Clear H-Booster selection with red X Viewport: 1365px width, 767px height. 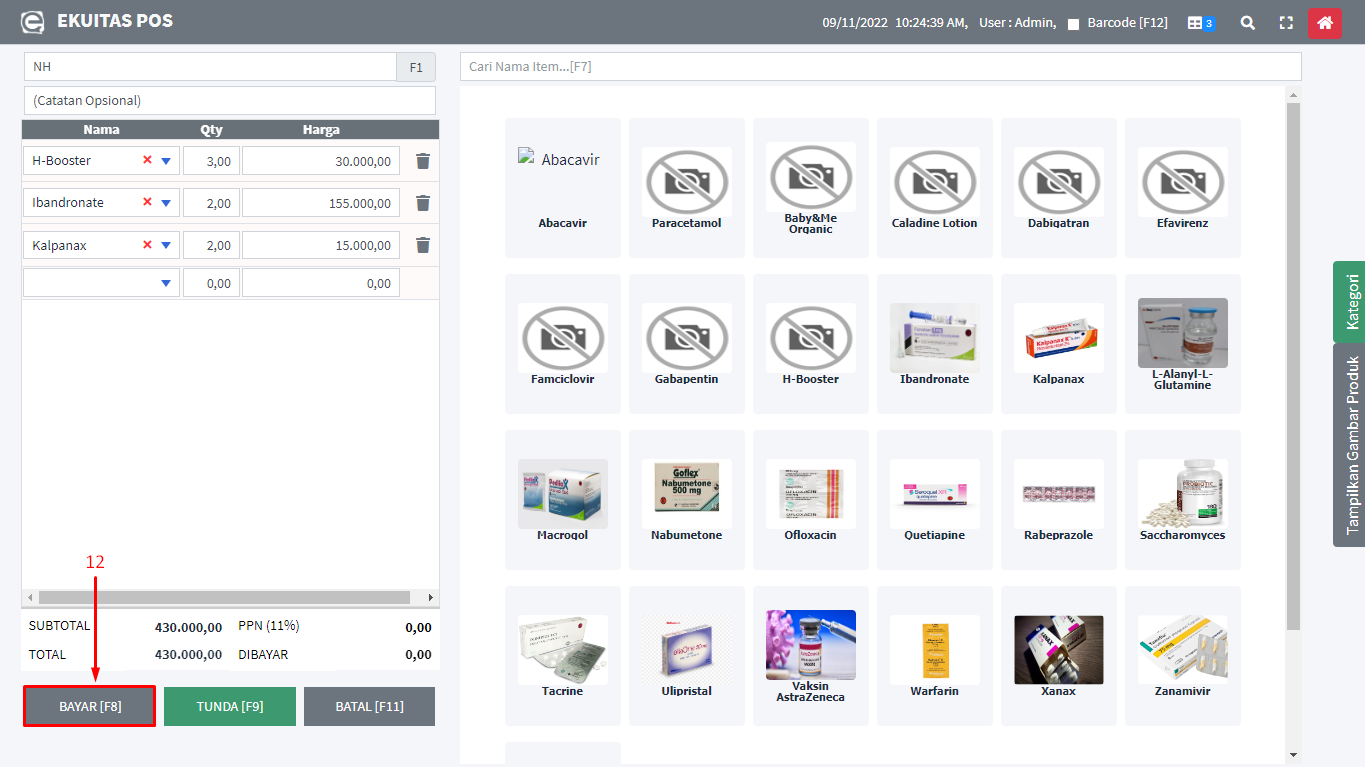[148, 160]
